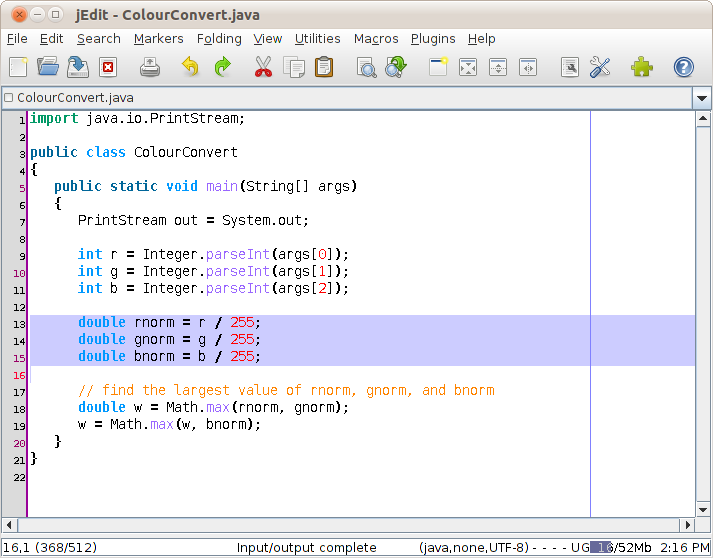Copy selected text icon
713x558 pixels.
[x=294, y=67]
